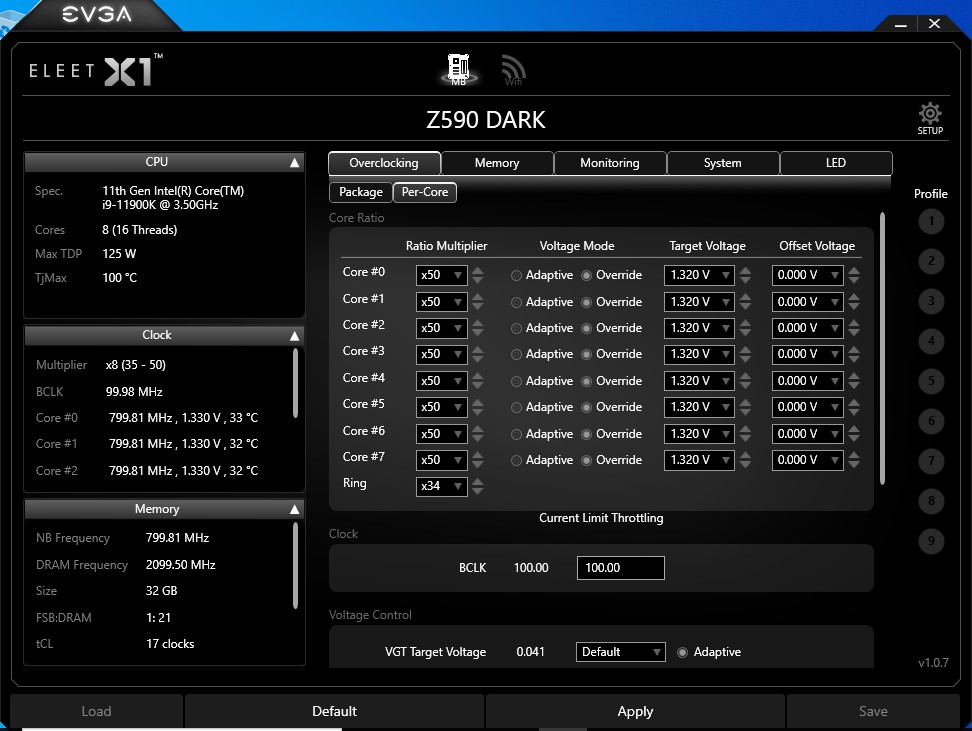972x731 pixels.
Task: Increase Core #4 target voltage with up arrow
Action: coord(745,376)
